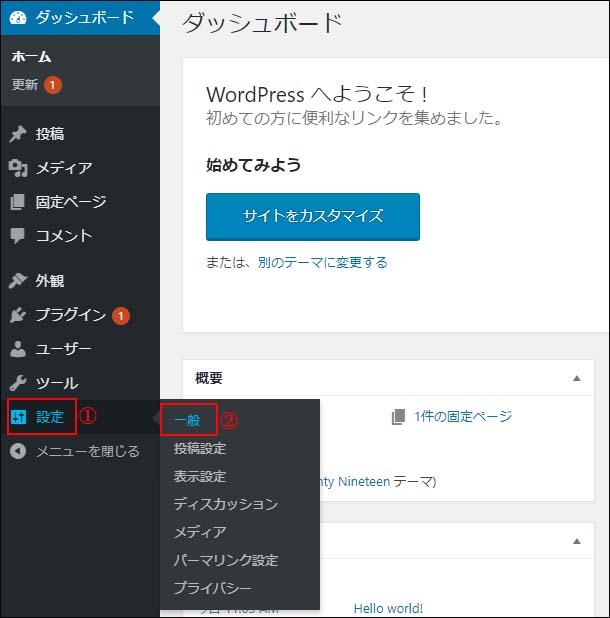610x618 pixels.
Task: Select 表示設定 in the settings flyout
Action: pyautogui.click(x=200, y=477)
